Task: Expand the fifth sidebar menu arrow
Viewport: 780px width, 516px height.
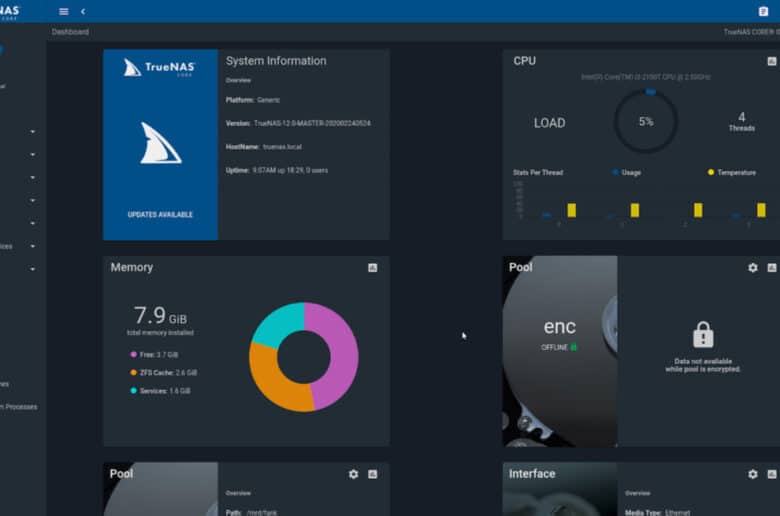Action: click(32, 223)
